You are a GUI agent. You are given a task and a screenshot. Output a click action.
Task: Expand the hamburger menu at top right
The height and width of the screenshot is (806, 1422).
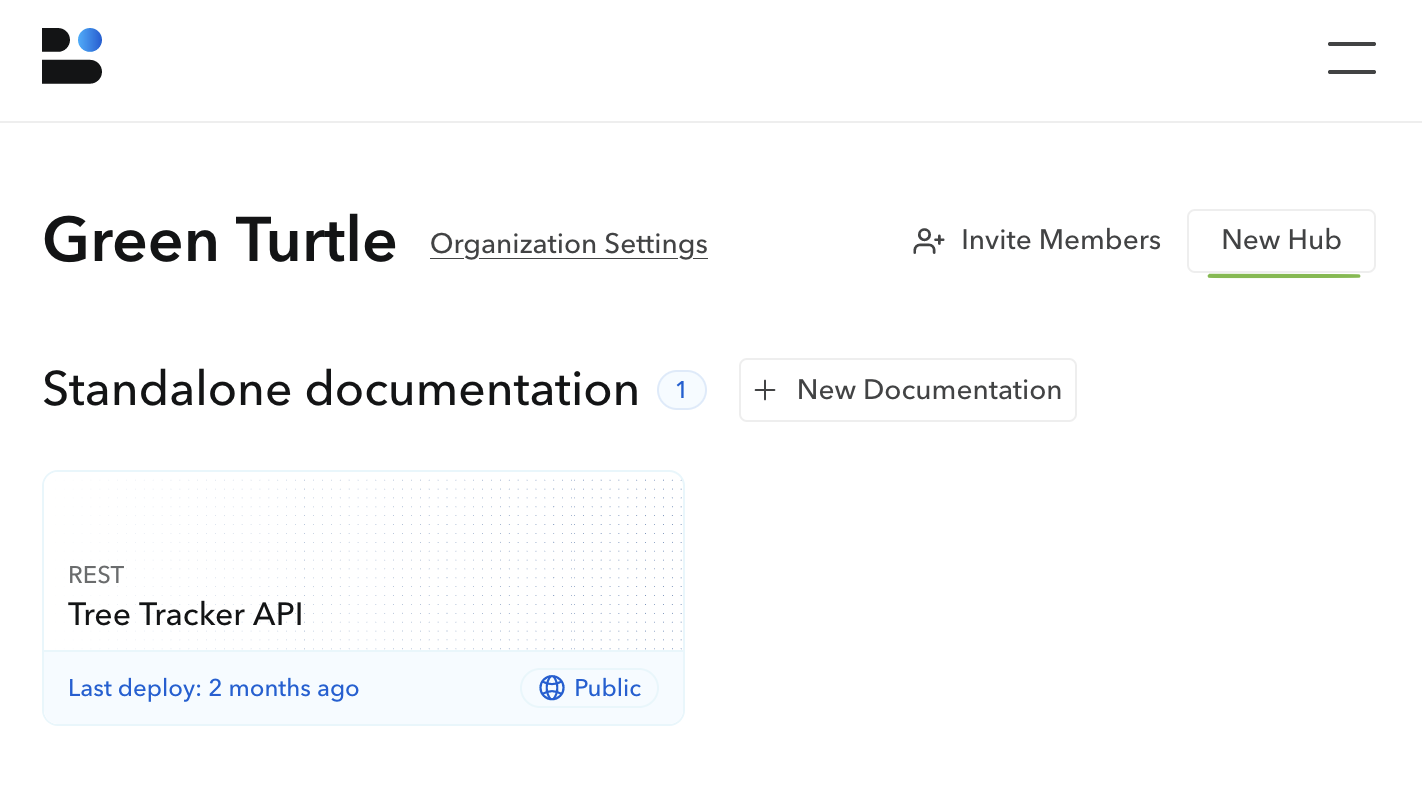point(1351,57)
